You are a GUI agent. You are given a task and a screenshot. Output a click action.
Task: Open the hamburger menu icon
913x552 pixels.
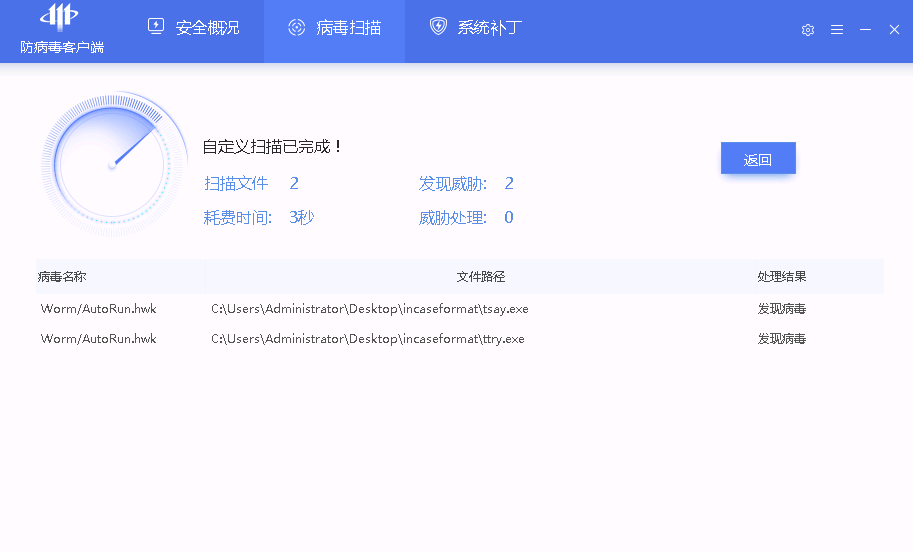tap(837, 30)
